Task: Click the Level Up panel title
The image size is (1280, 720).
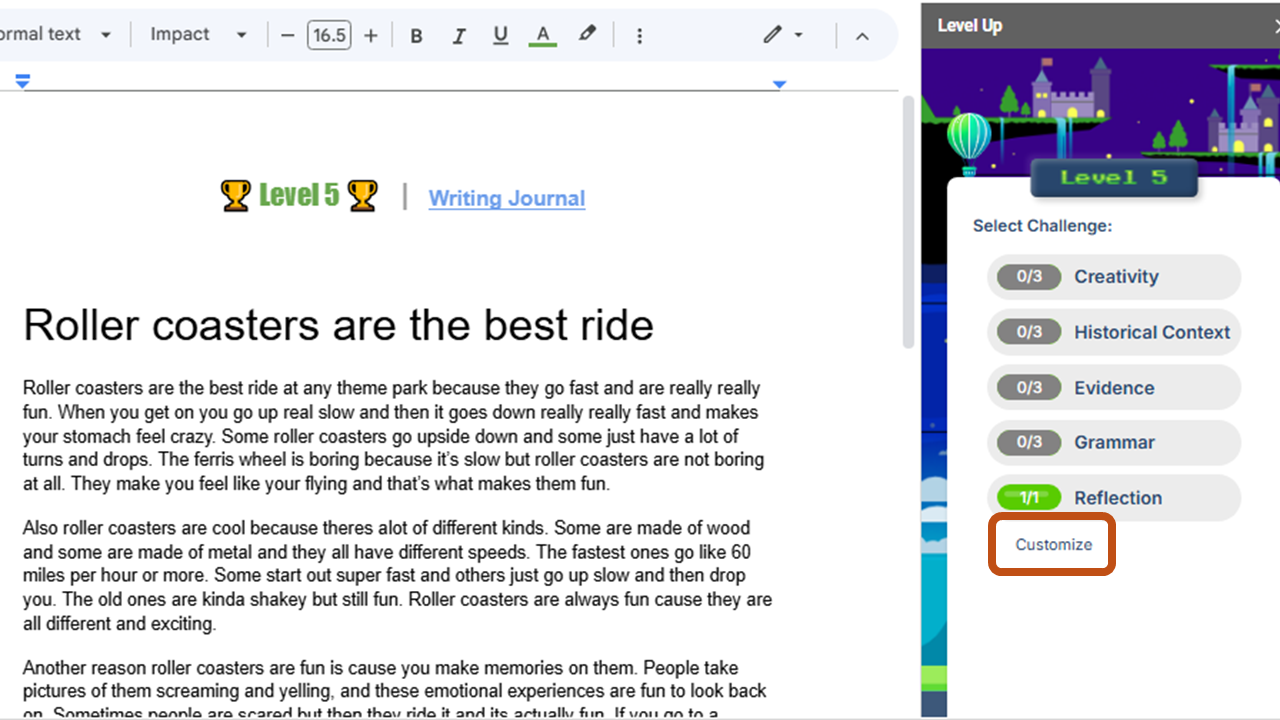Action: 969,26
